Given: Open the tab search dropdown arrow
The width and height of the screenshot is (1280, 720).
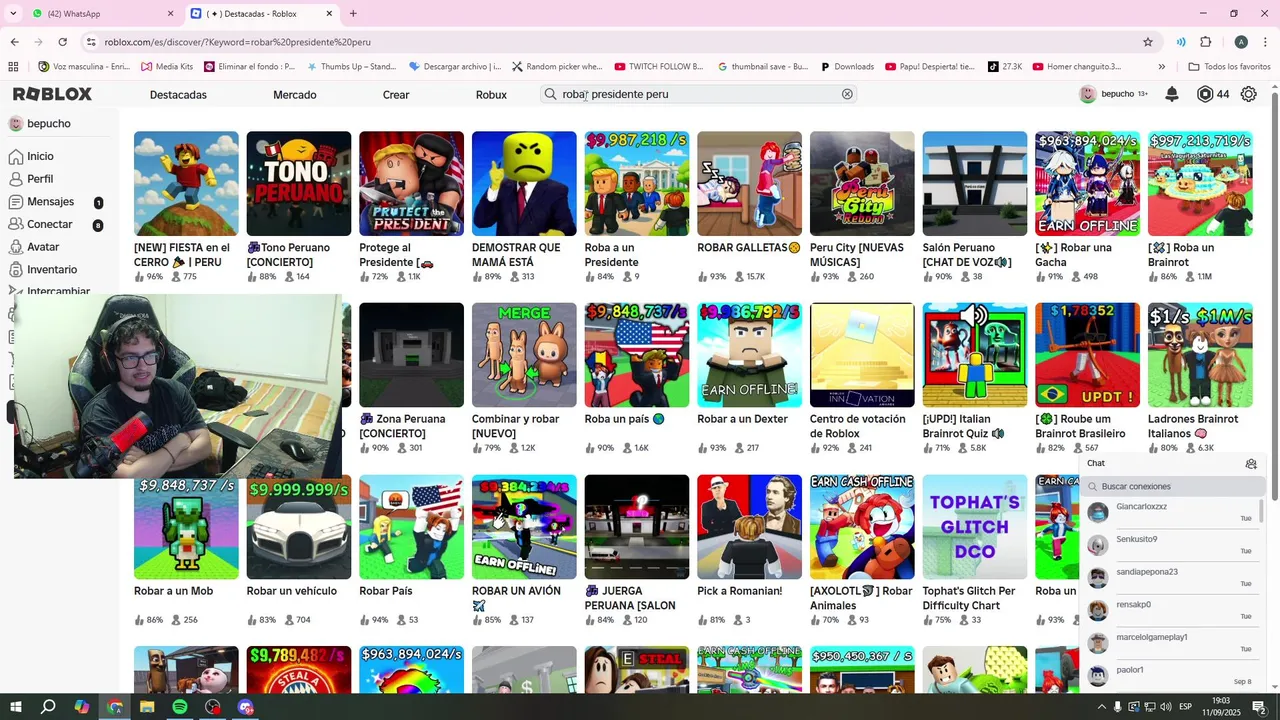Looking at the screenshot, I should [x=13, y=14].
